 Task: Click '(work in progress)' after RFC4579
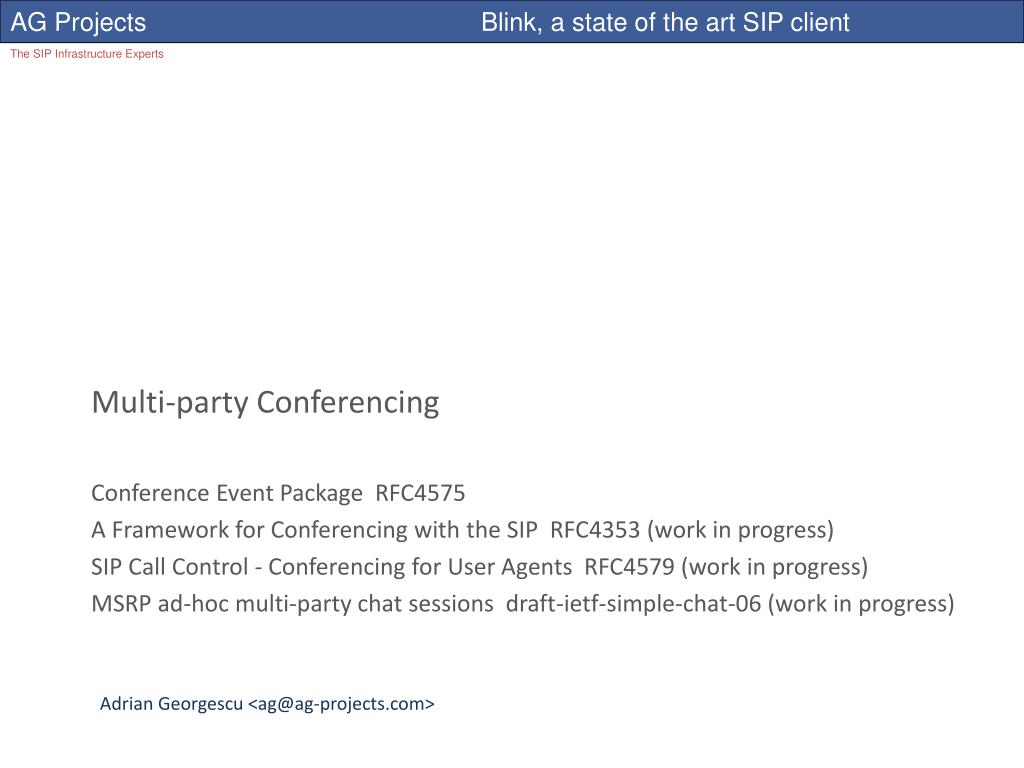[775, 568]
